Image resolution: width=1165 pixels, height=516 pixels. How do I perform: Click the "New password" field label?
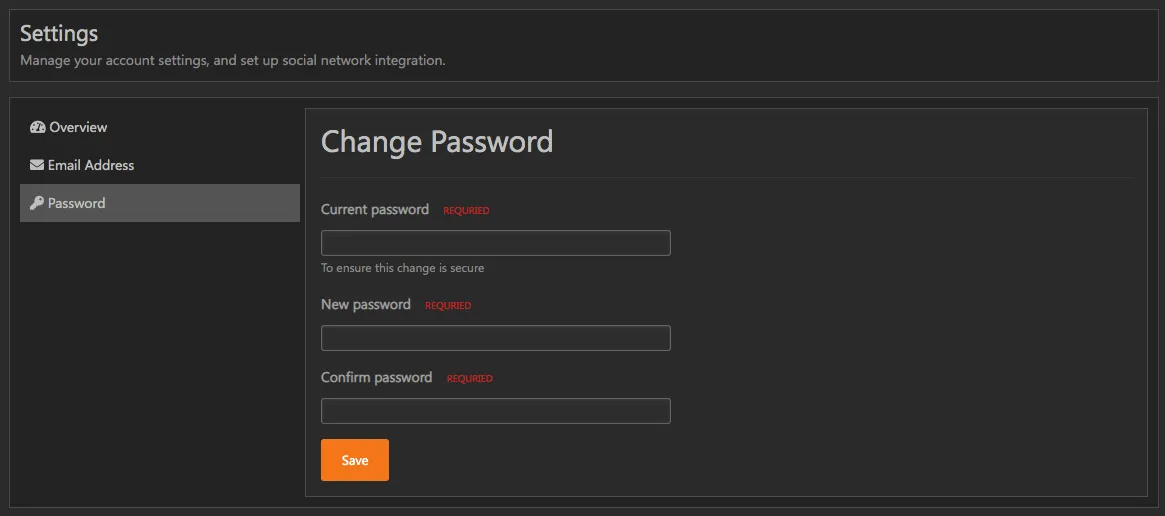pyautogui.click(x=366, y=305)
